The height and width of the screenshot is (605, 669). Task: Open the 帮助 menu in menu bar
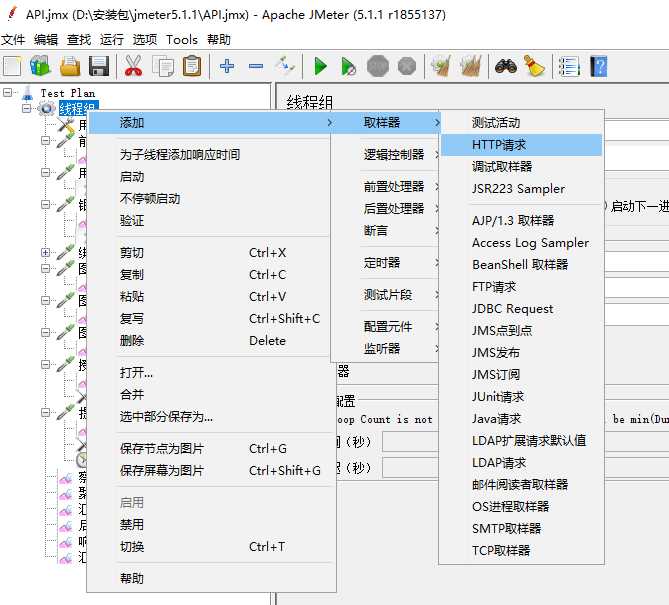[219, 40]
